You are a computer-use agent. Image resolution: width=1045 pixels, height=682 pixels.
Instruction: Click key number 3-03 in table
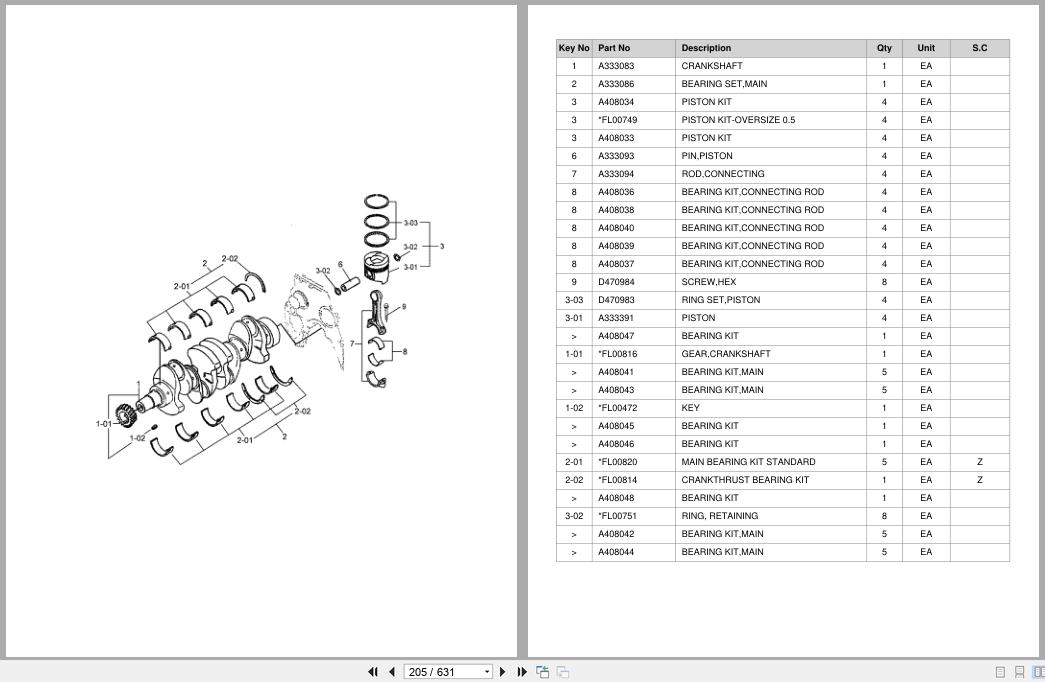[x=574, y=300]
